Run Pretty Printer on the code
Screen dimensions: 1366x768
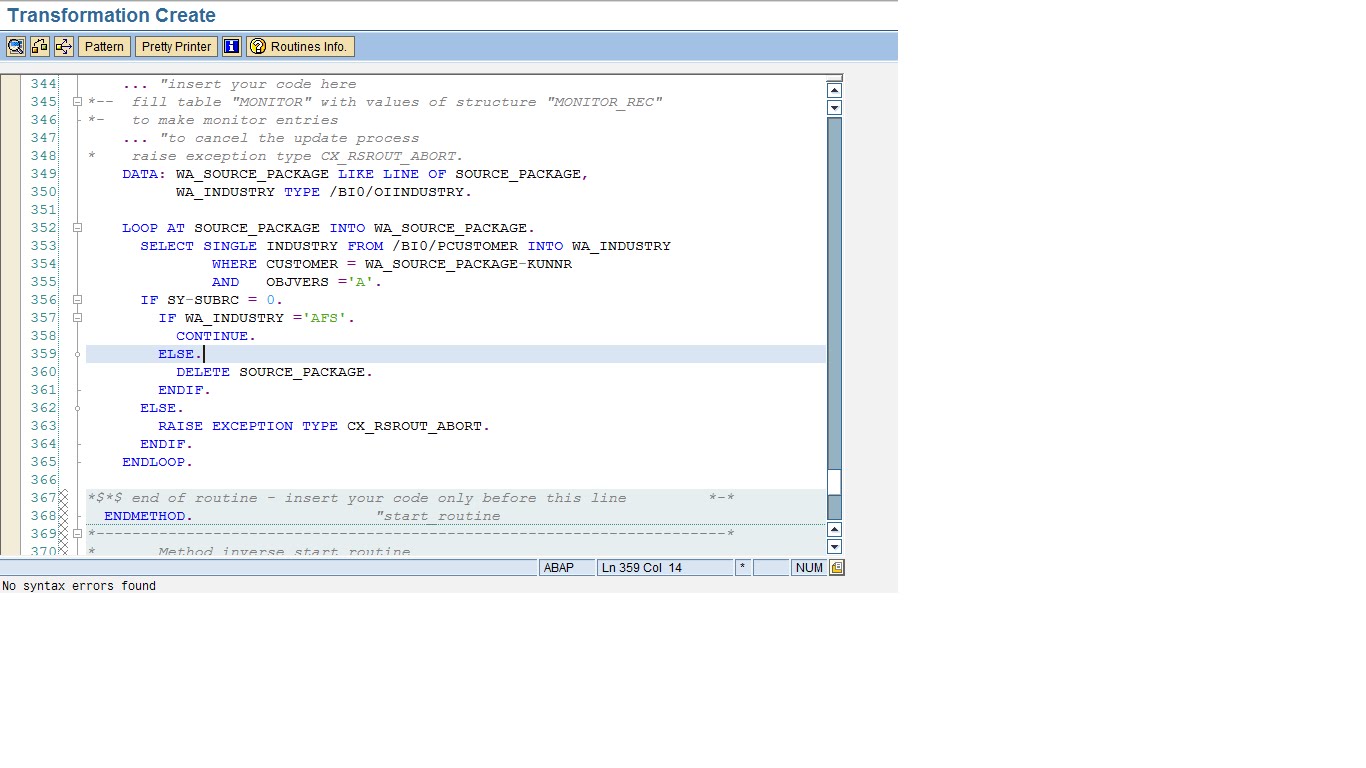(x=176, y=46)
